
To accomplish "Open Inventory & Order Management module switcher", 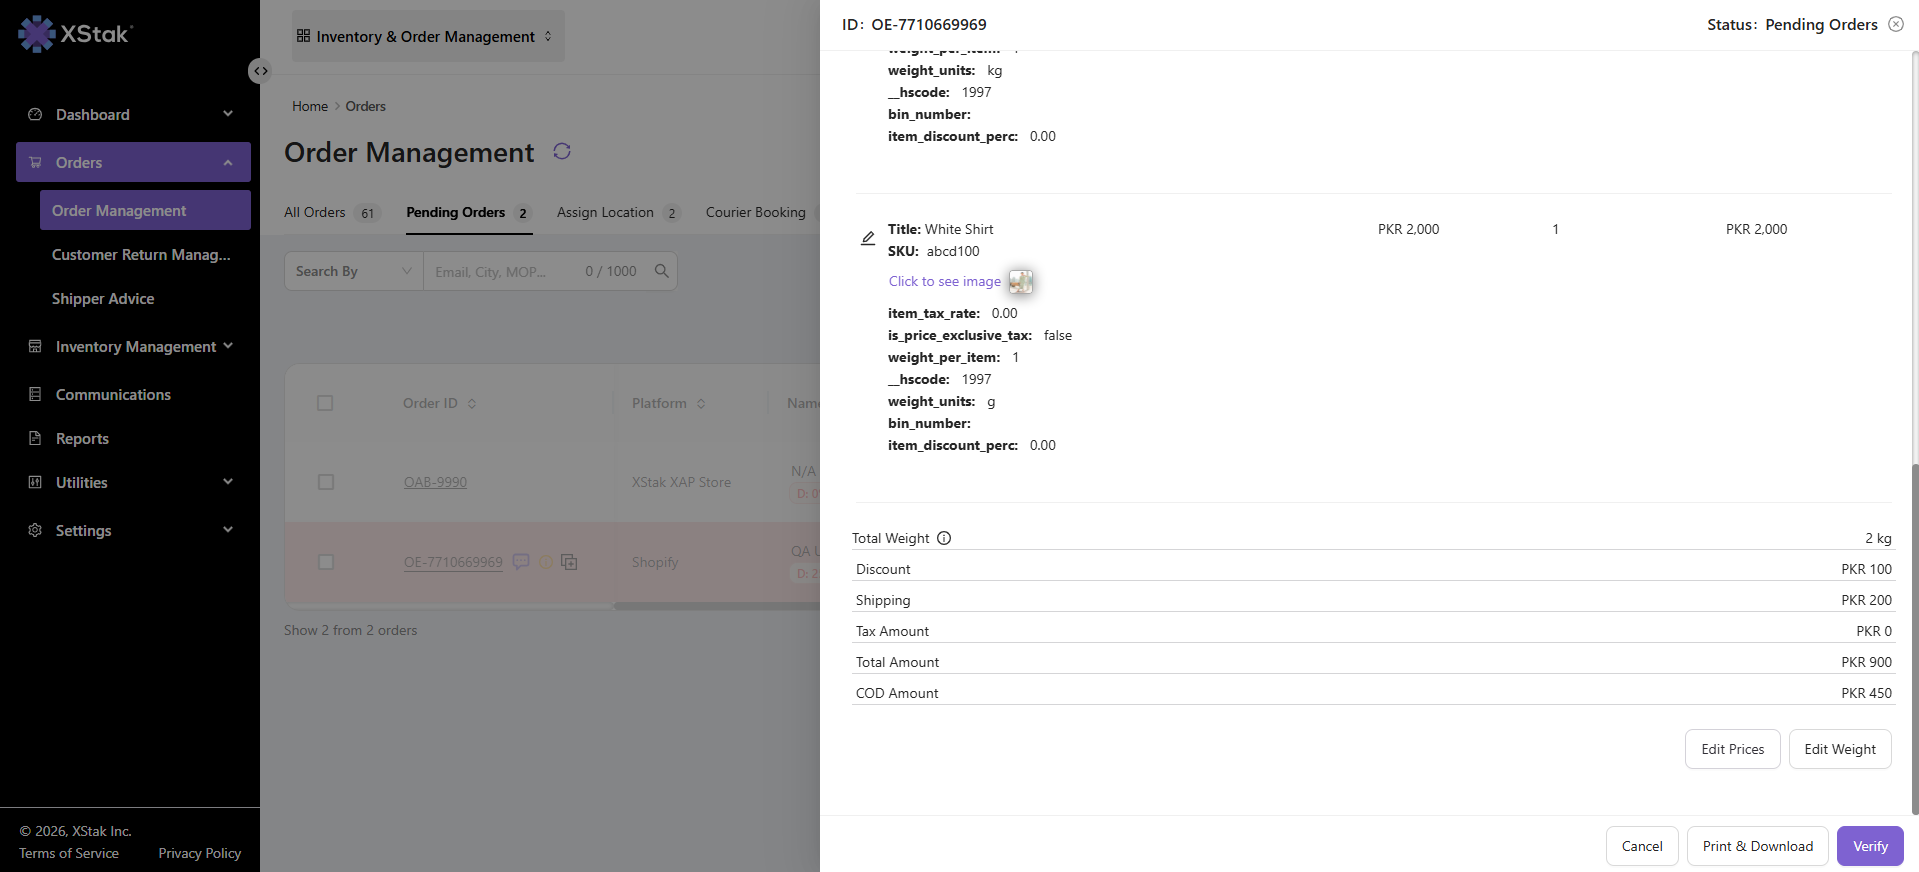I will 428,36.
